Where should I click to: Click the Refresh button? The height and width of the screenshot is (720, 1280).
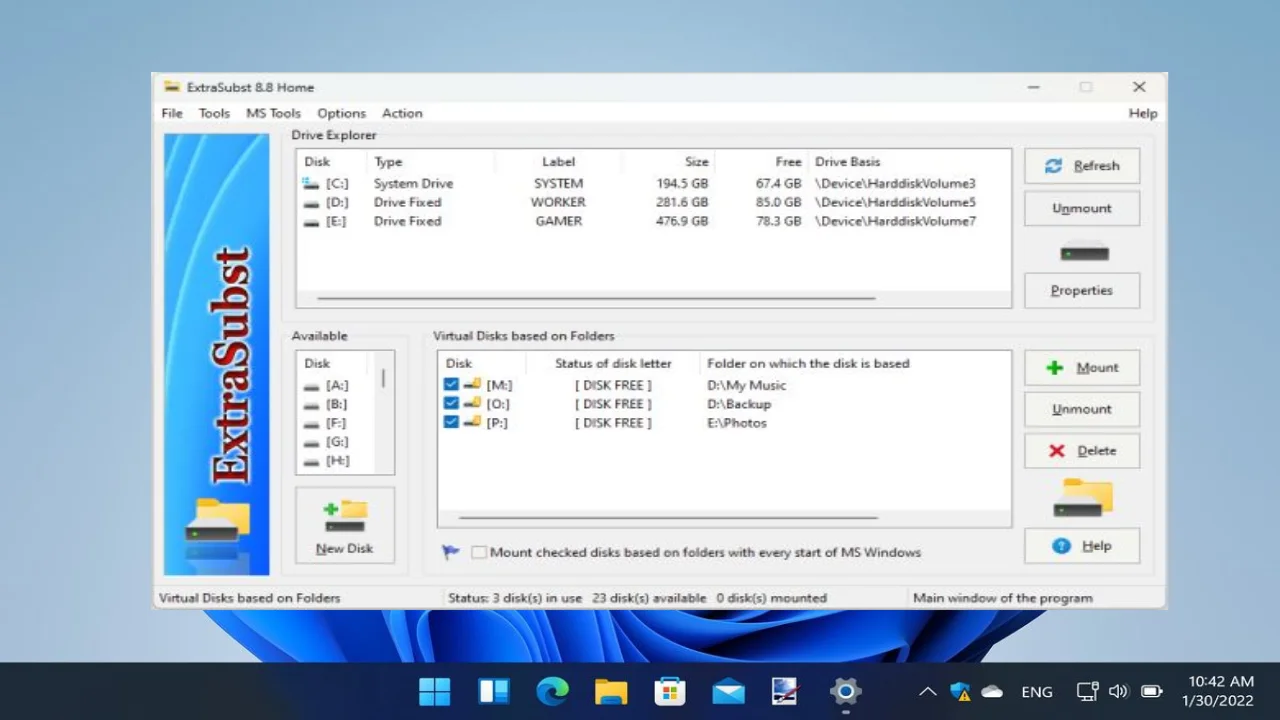(x=1082, y=166)
